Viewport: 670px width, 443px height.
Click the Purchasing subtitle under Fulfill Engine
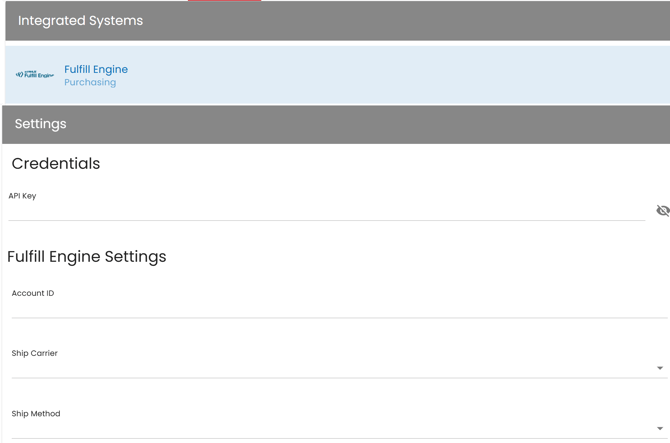tap(90, 83)
